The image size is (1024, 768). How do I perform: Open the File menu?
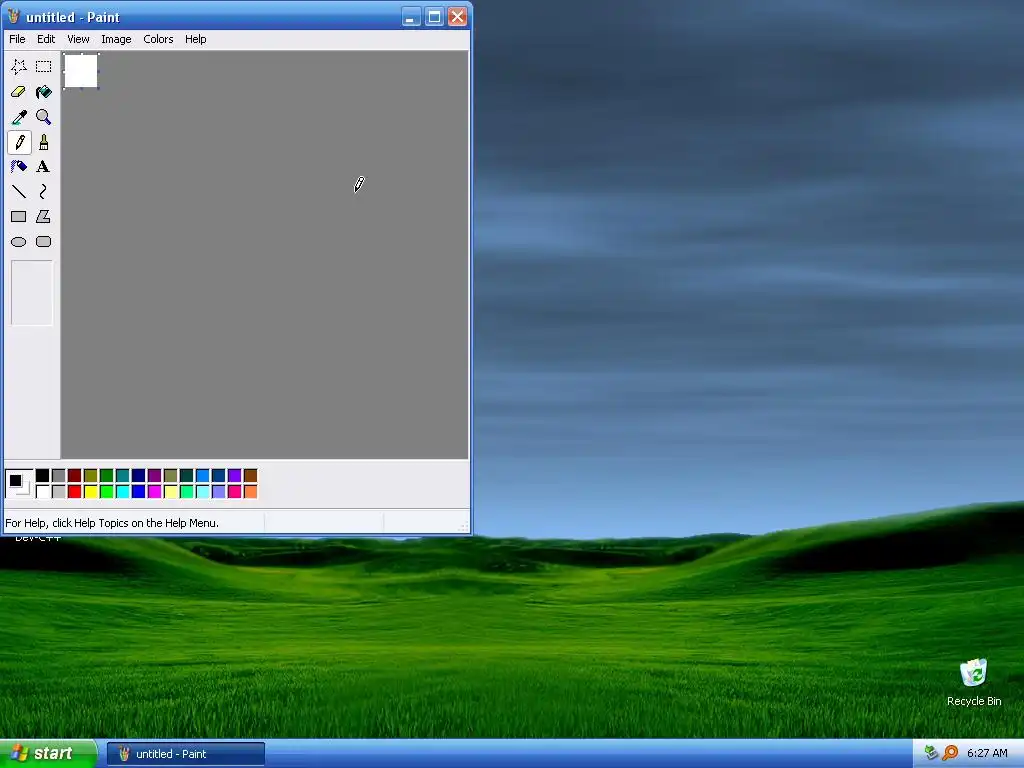pos(17,39)
